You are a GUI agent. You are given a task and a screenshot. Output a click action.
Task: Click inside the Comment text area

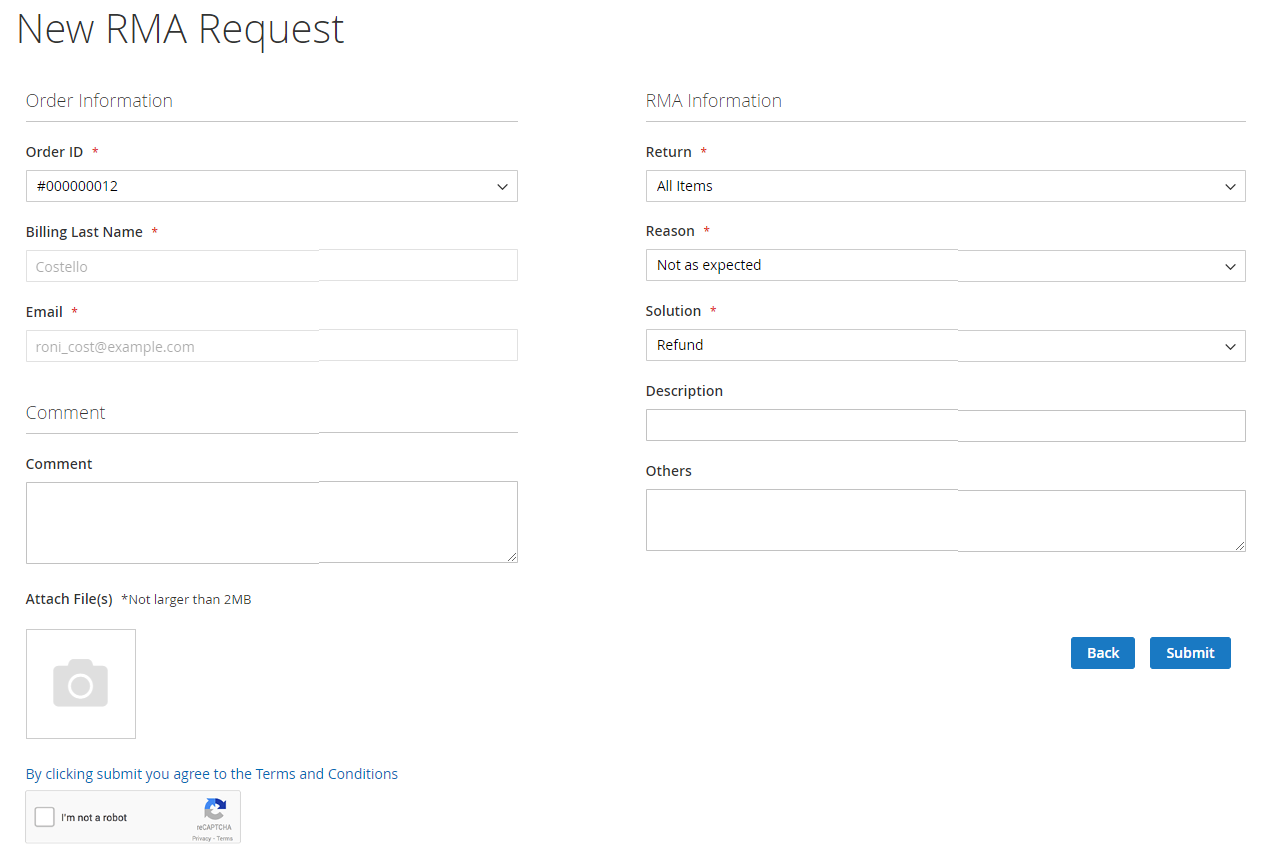pyautogui.click(x=271, y=522)
